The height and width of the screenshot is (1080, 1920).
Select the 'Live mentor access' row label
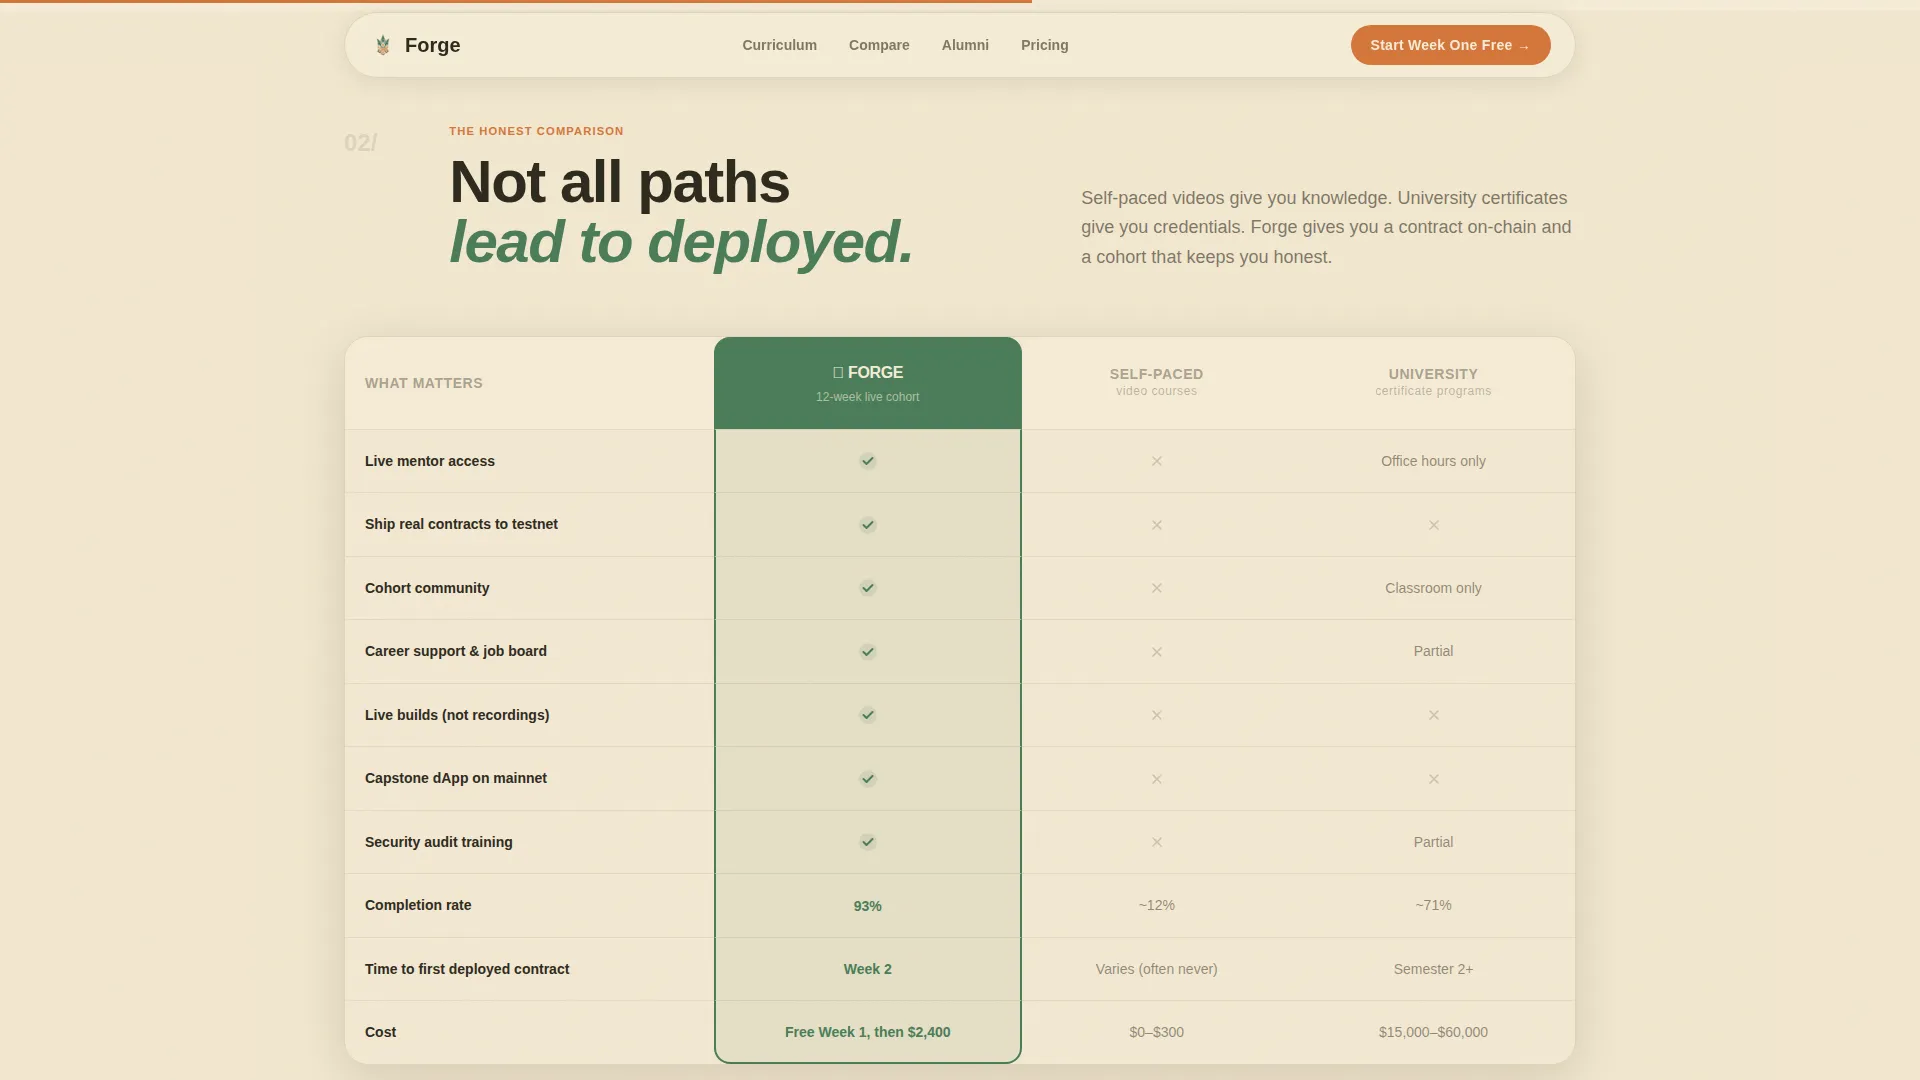pos(430,461)
